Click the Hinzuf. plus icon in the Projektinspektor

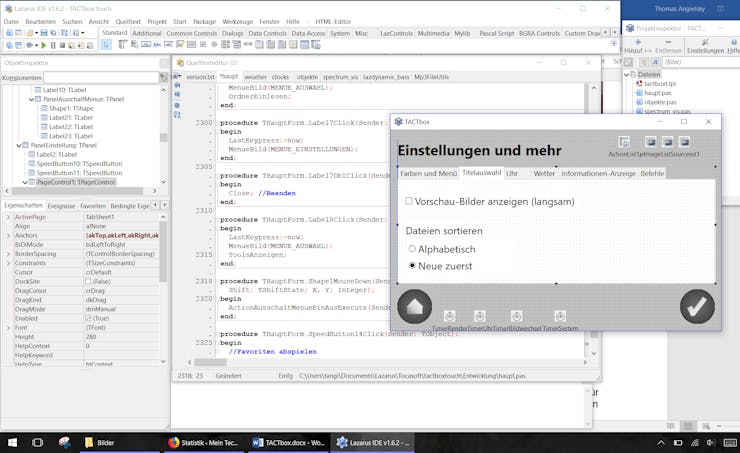638,42
